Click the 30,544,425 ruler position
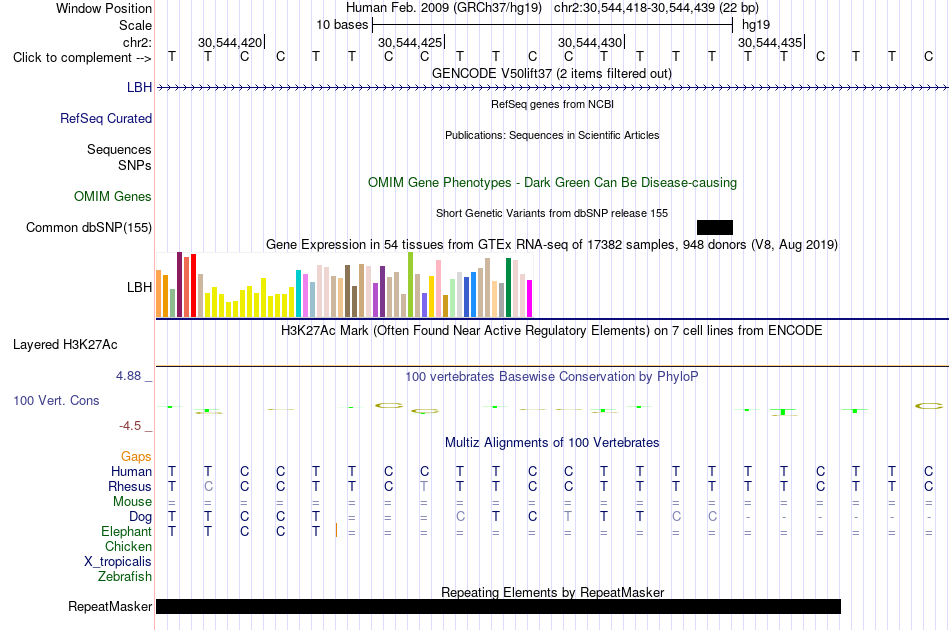The image size is (950, 630). pos(410,42)
